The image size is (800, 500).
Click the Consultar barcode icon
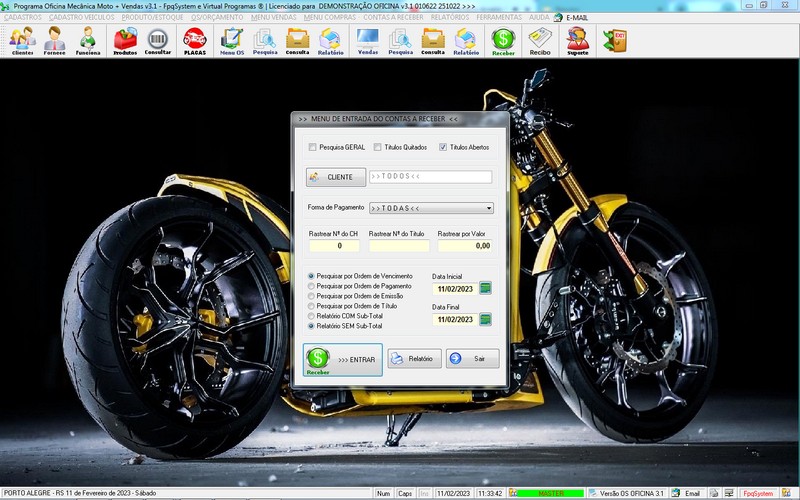tap(158, 41)
